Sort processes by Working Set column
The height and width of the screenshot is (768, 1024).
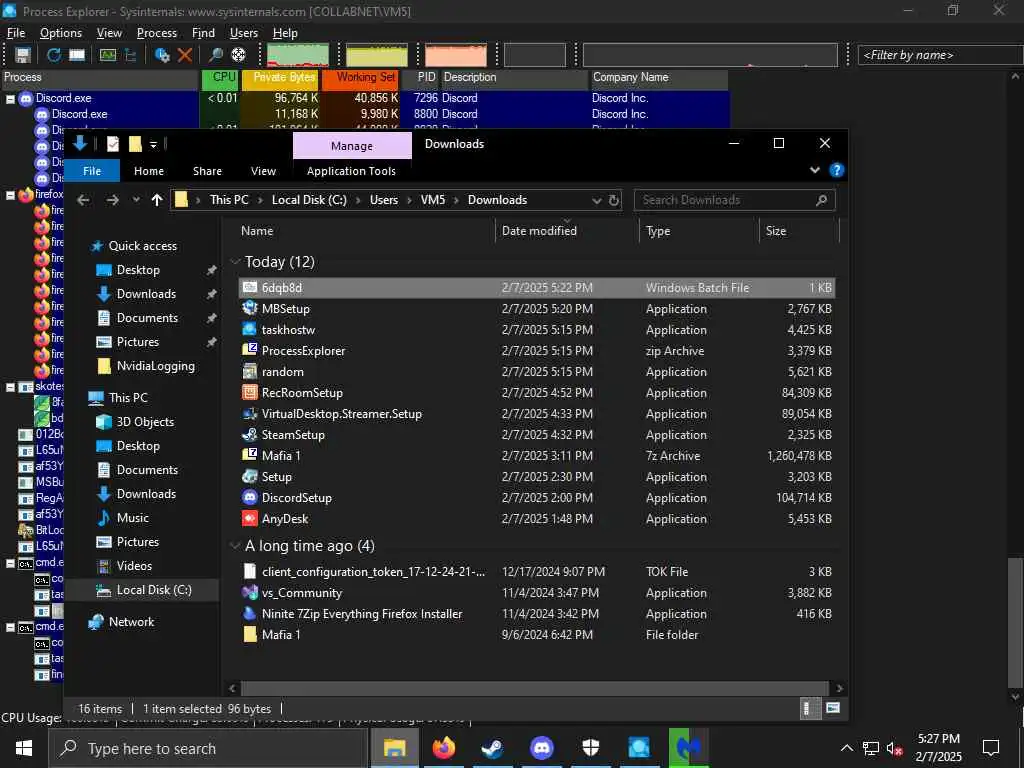pos(360,78)
